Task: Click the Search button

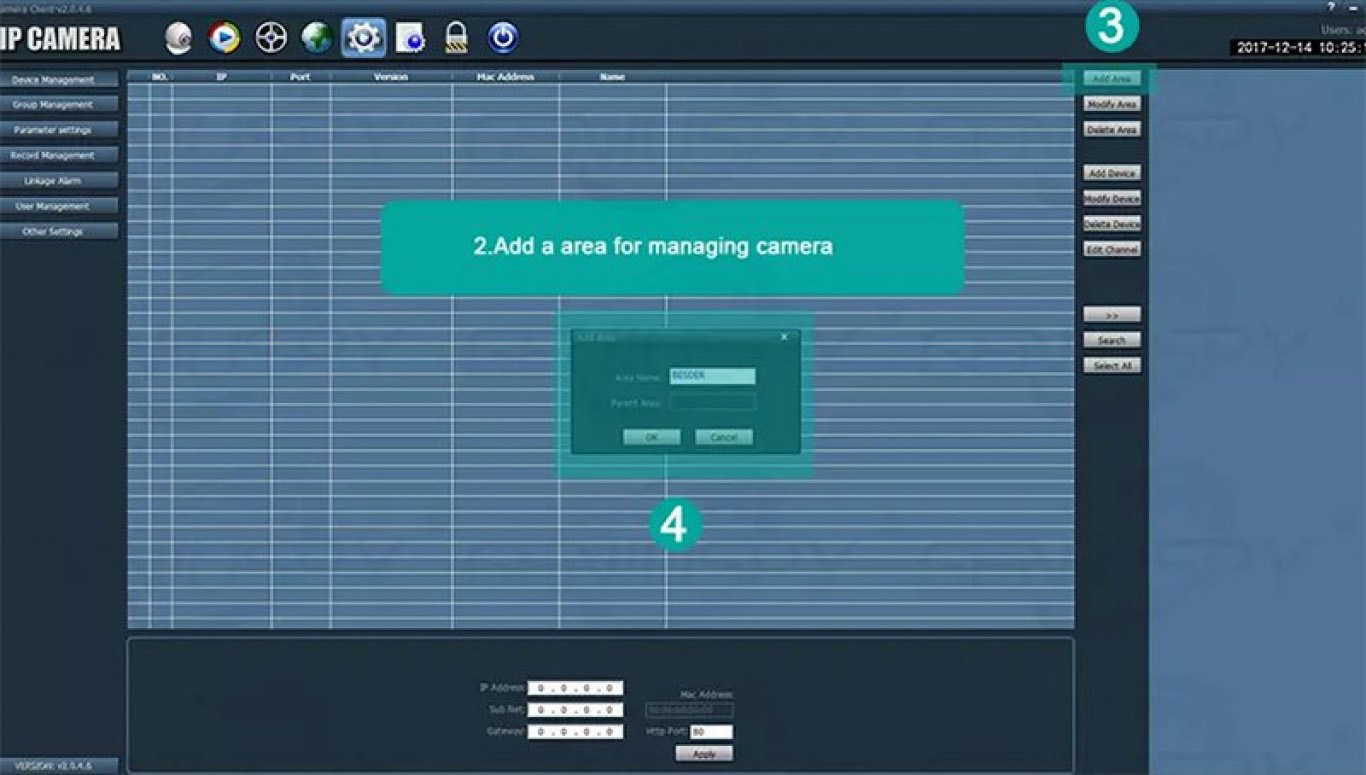Action: [1111, 341]
